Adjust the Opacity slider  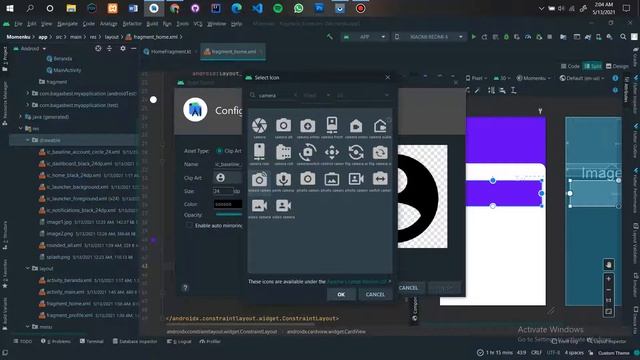[x=229, y=214]
